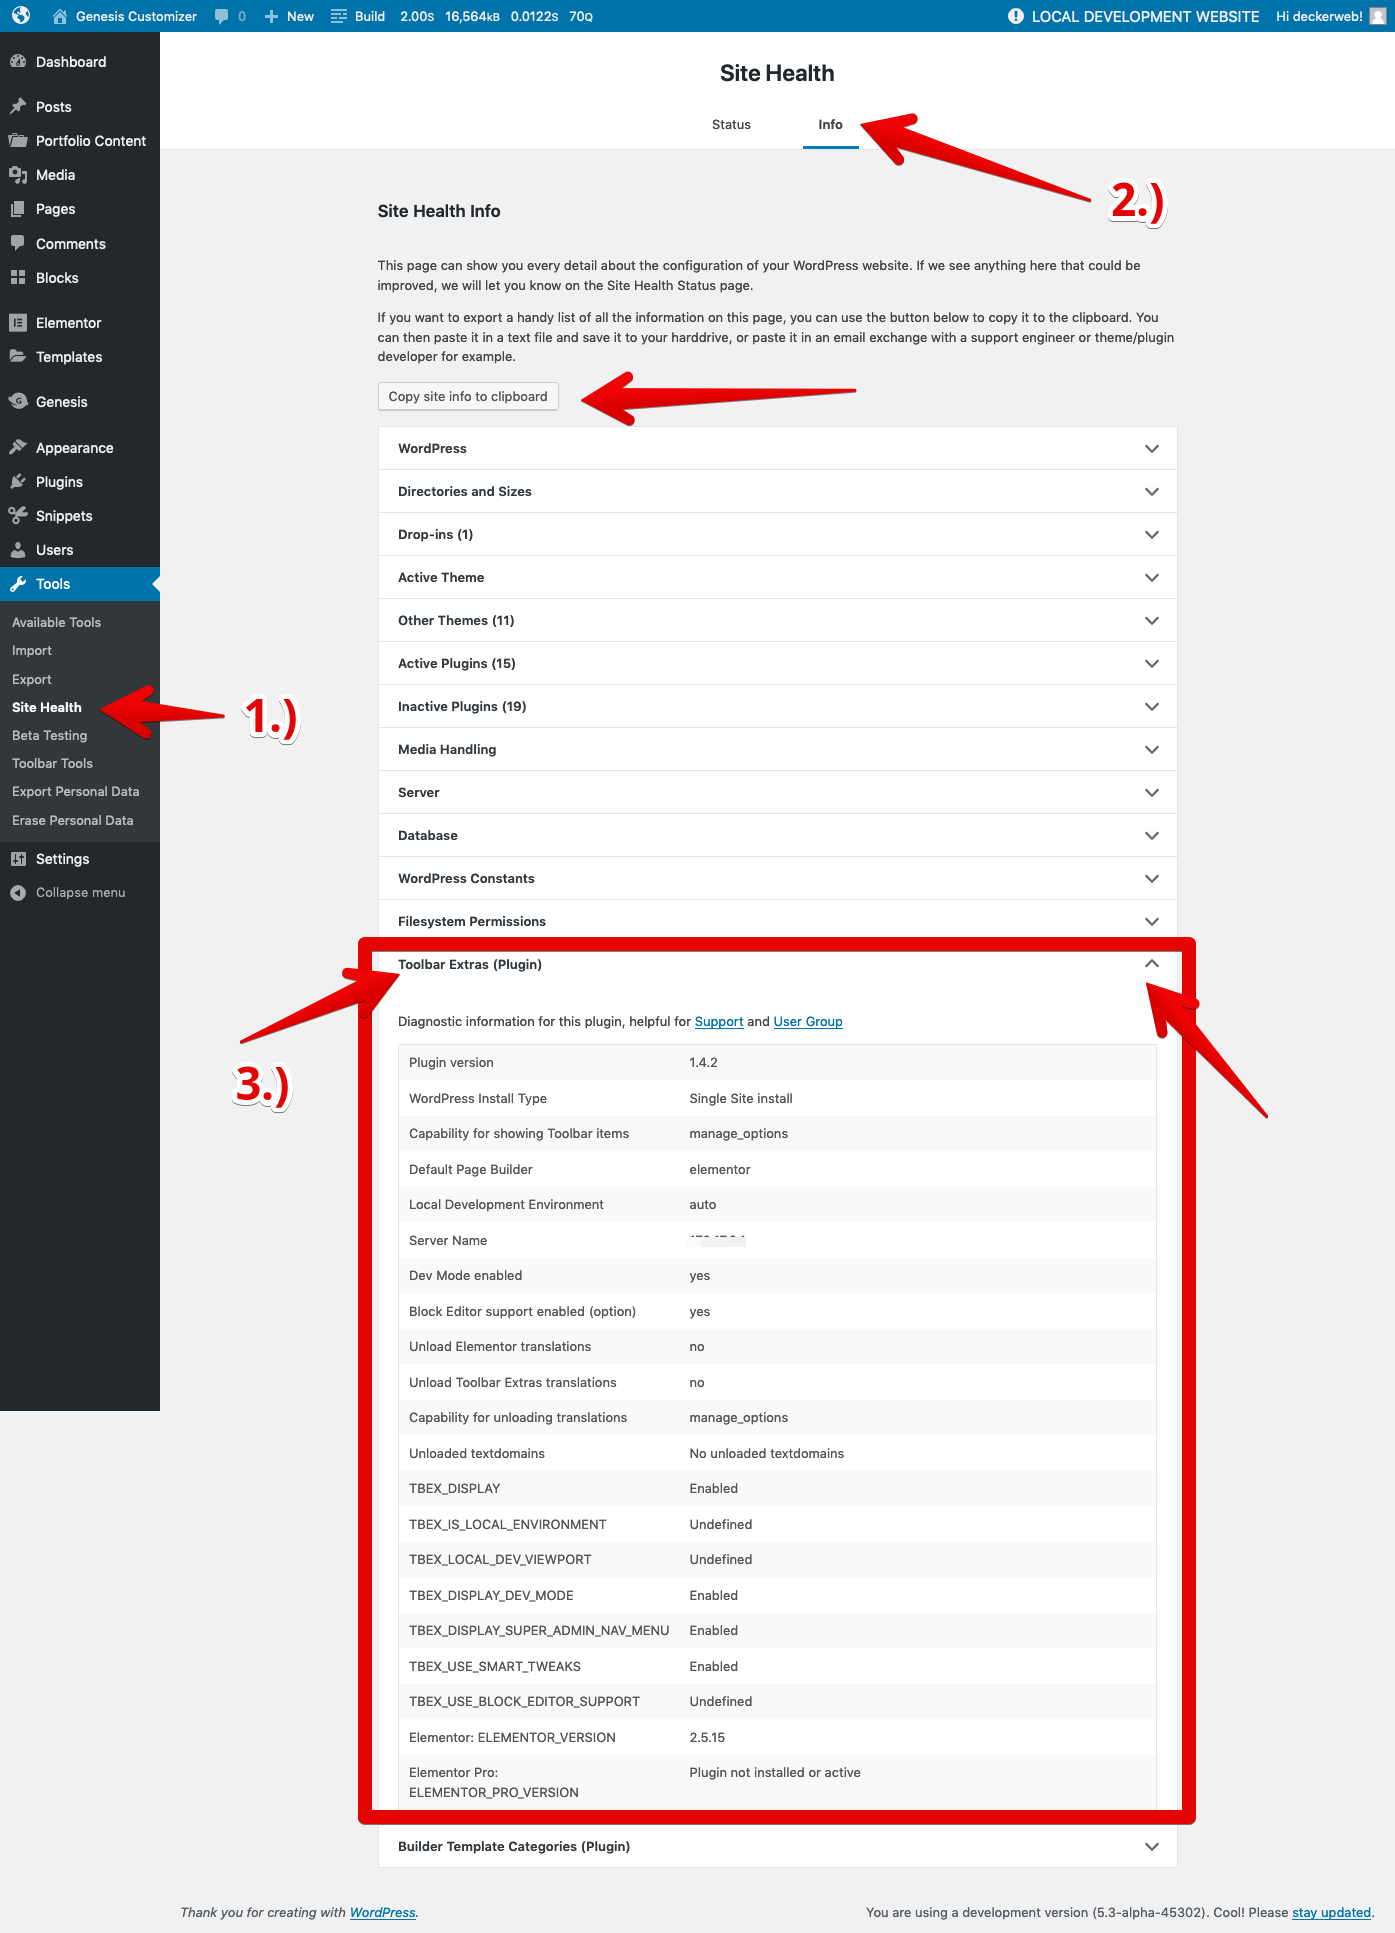Screen dimensions: 1395x1933
Task: Open Toolbar Tools submenu item
Action: [52, 763]
